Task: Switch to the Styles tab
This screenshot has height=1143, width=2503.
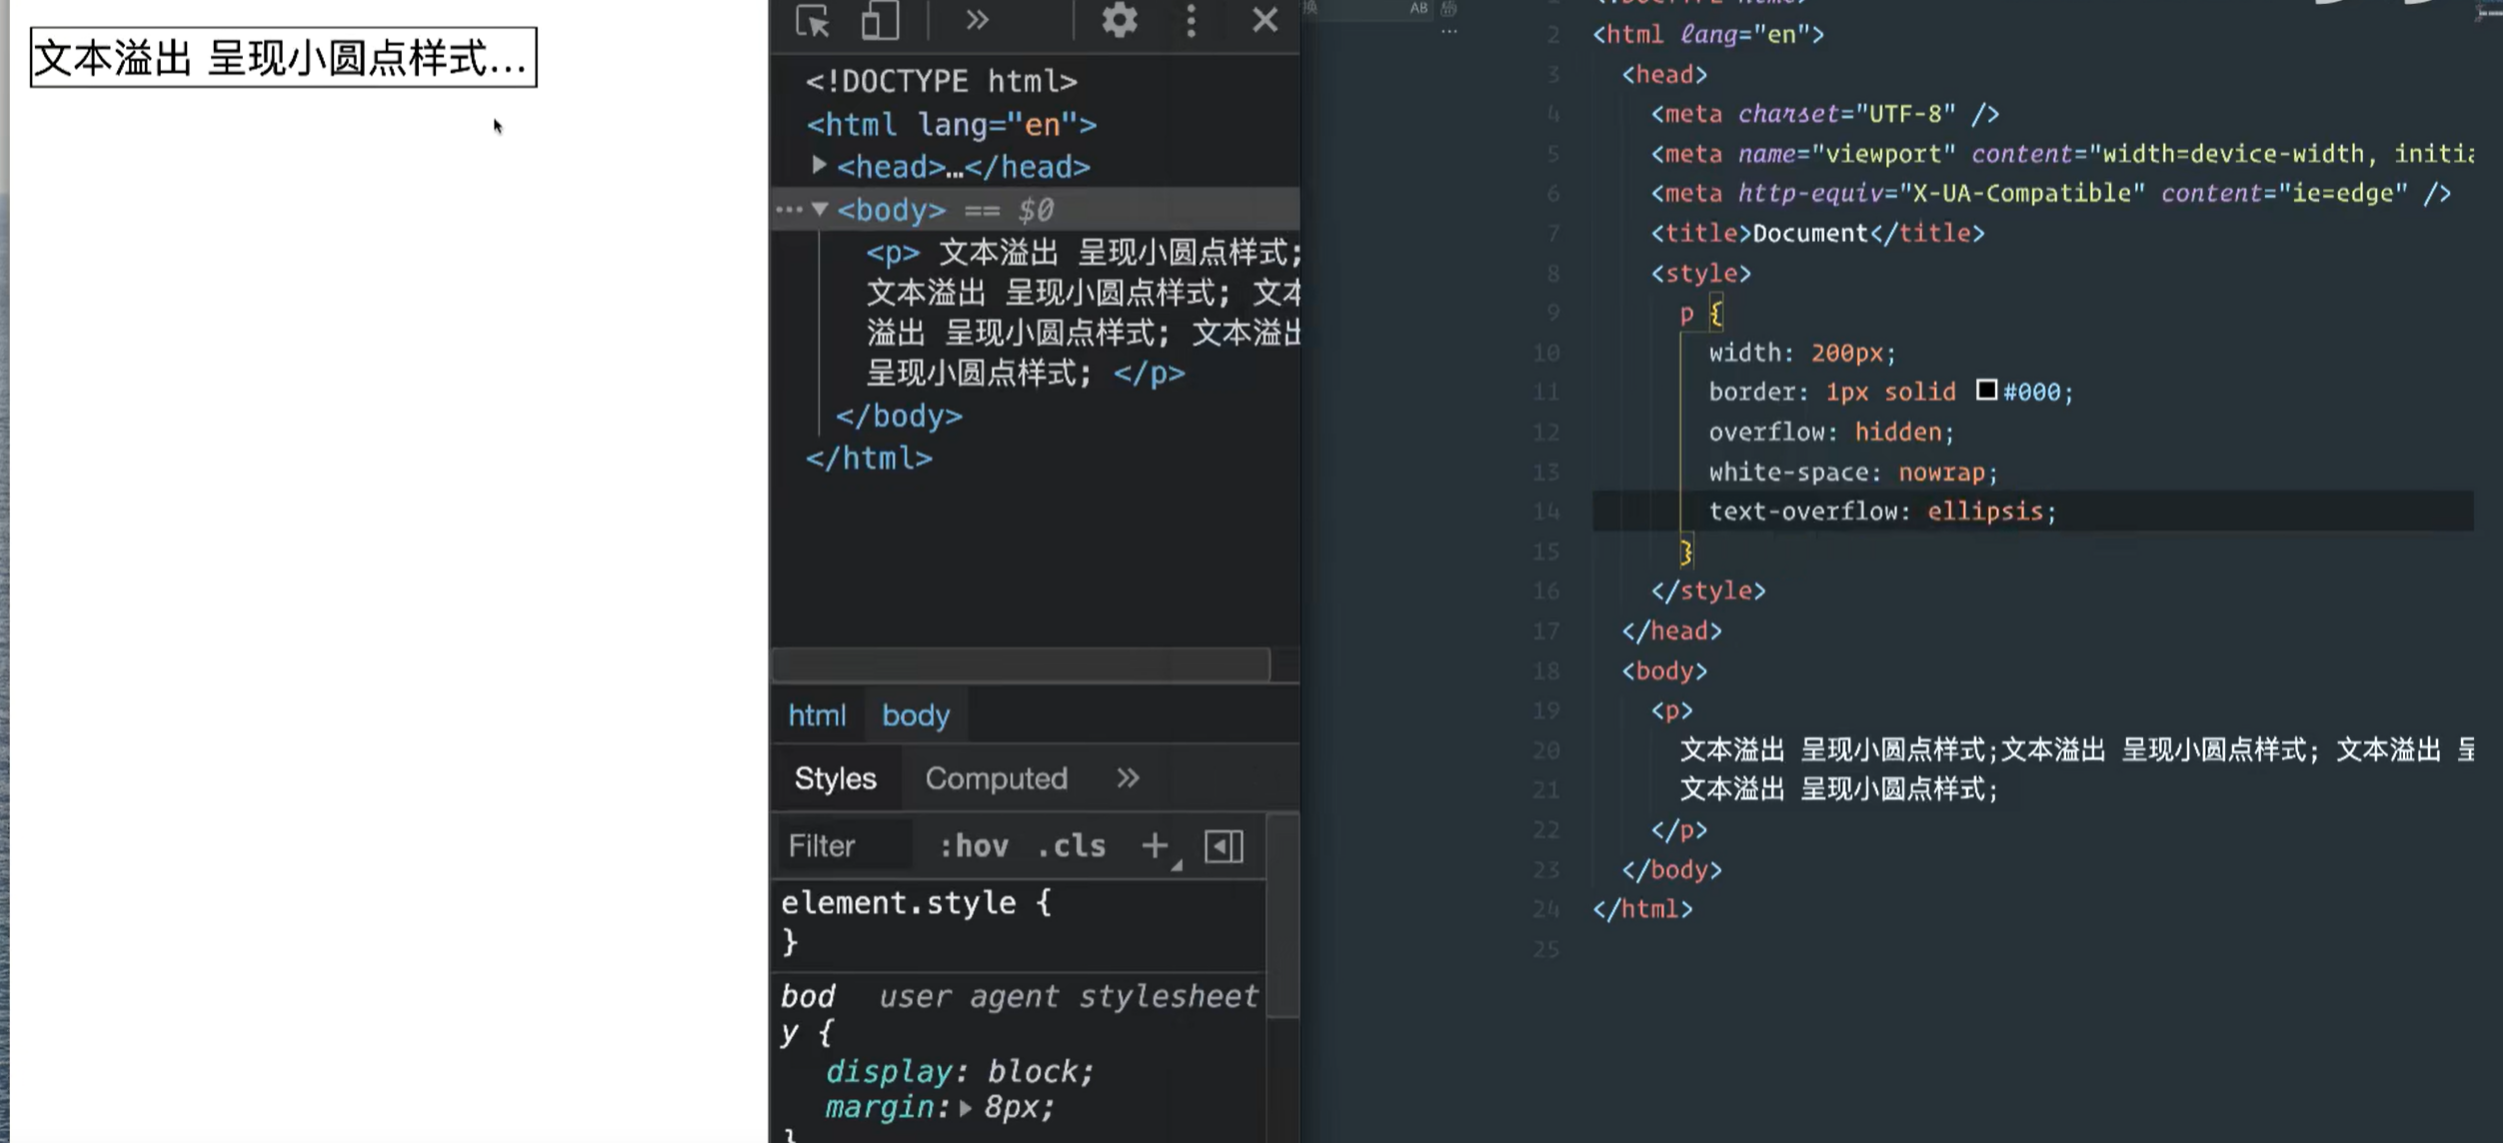Action: [835, 778]
